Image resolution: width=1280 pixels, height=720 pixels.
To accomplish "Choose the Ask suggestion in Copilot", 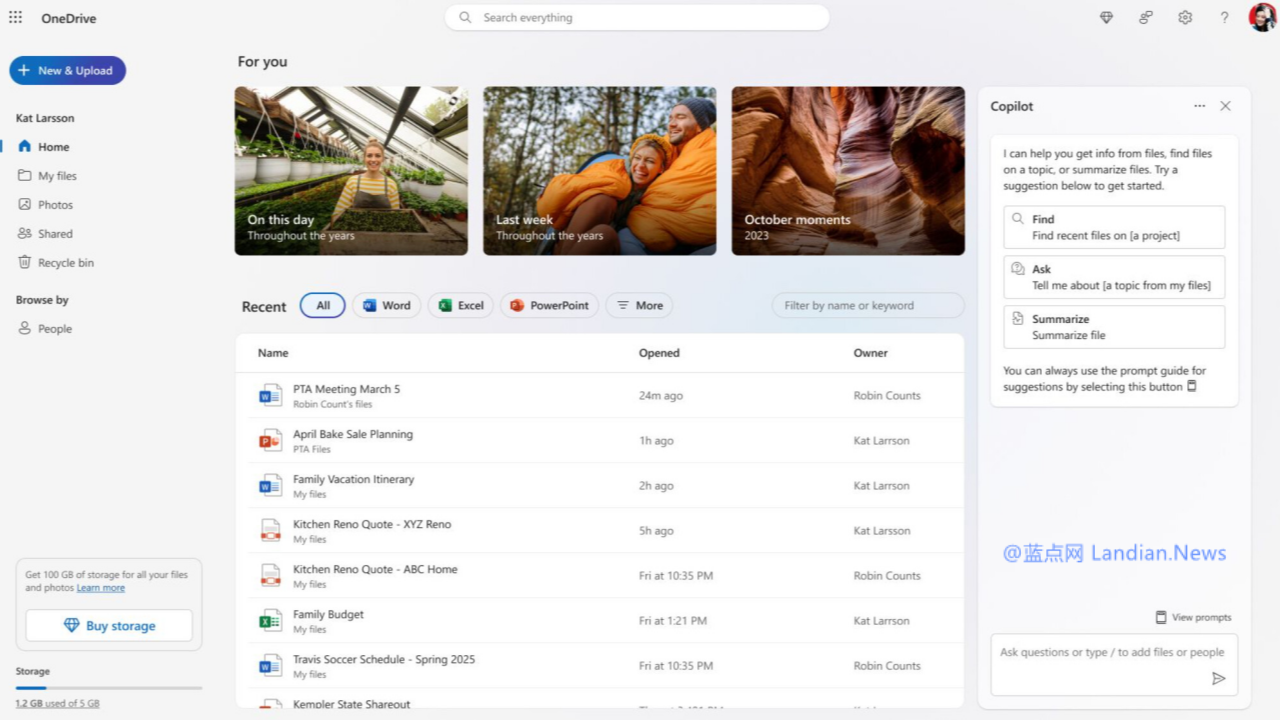I will point(1114,277).
